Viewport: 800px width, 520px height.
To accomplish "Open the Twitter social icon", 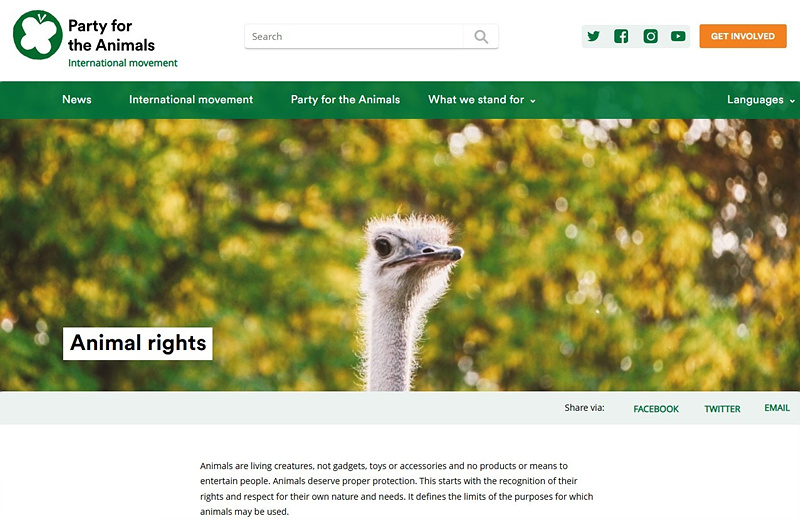I will click(593, 36).
